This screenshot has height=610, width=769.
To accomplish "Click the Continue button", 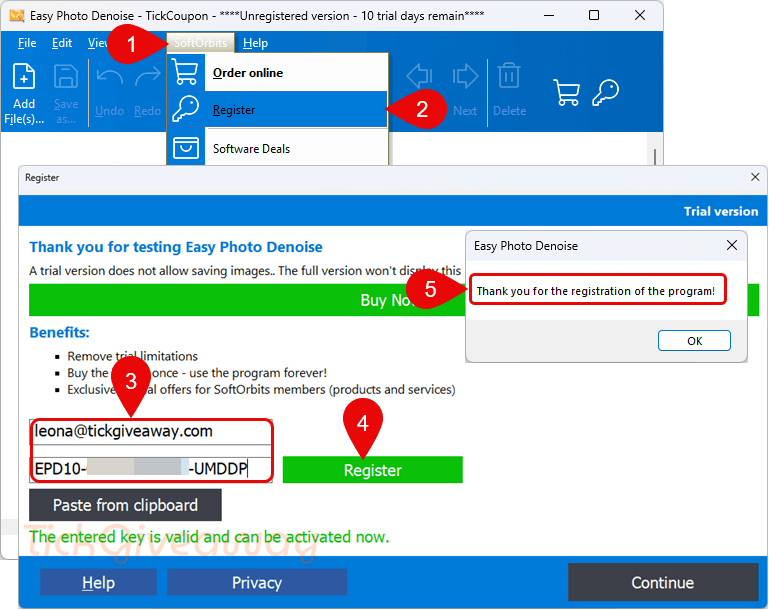I will pos(663,582).
